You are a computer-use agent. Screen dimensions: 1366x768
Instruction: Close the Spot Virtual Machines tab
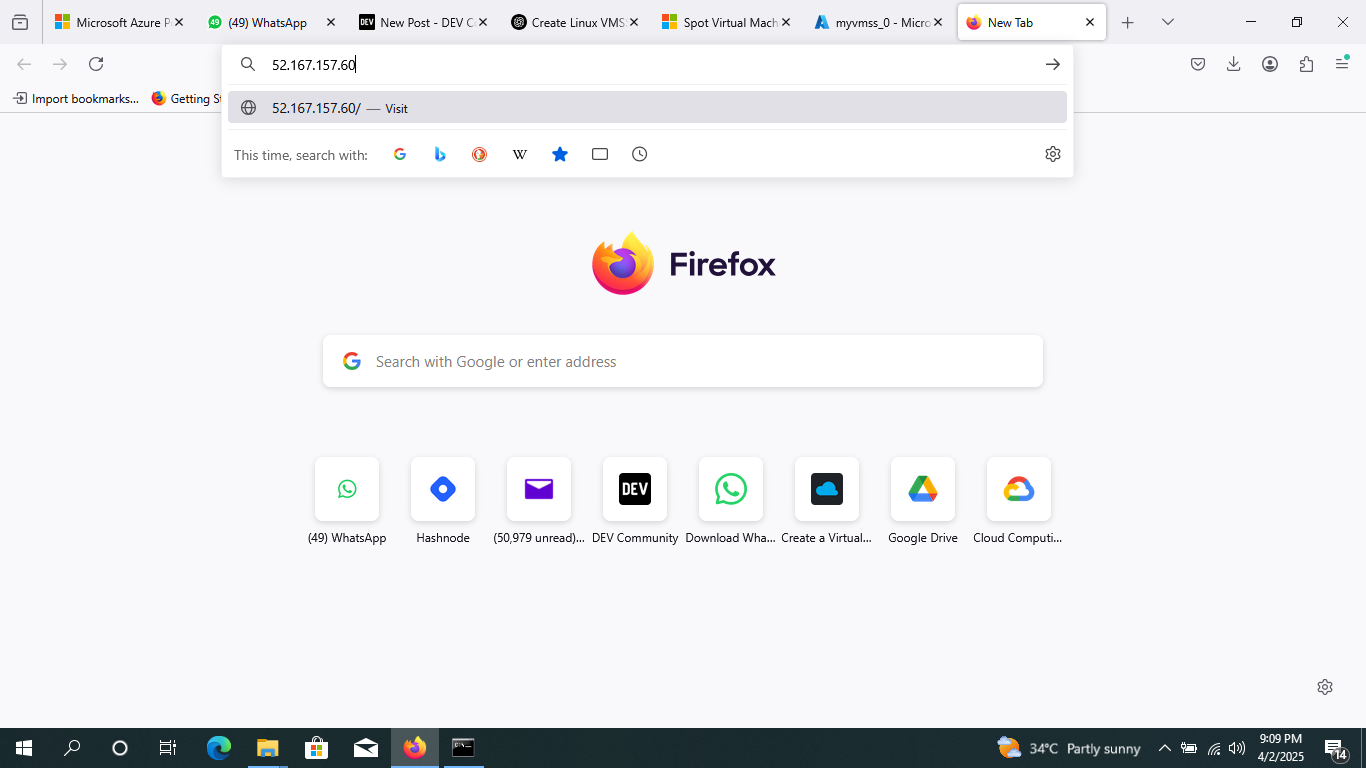click(786, 22)
